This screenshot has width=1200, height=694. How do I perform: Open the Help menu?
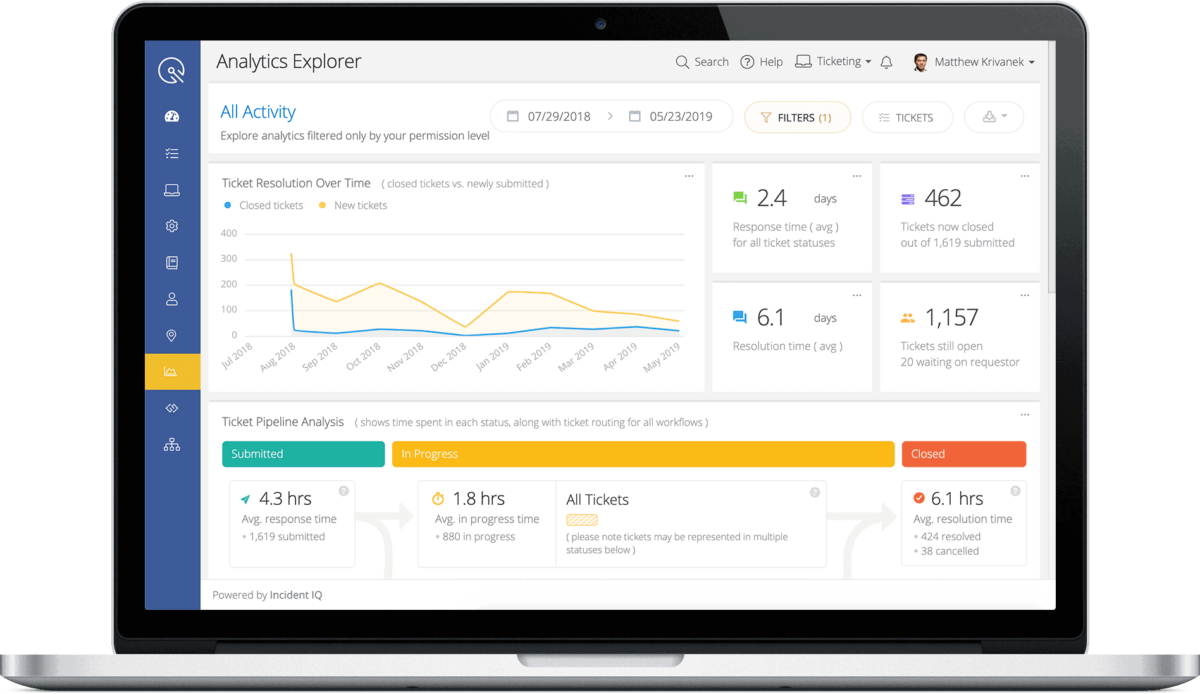762,61
